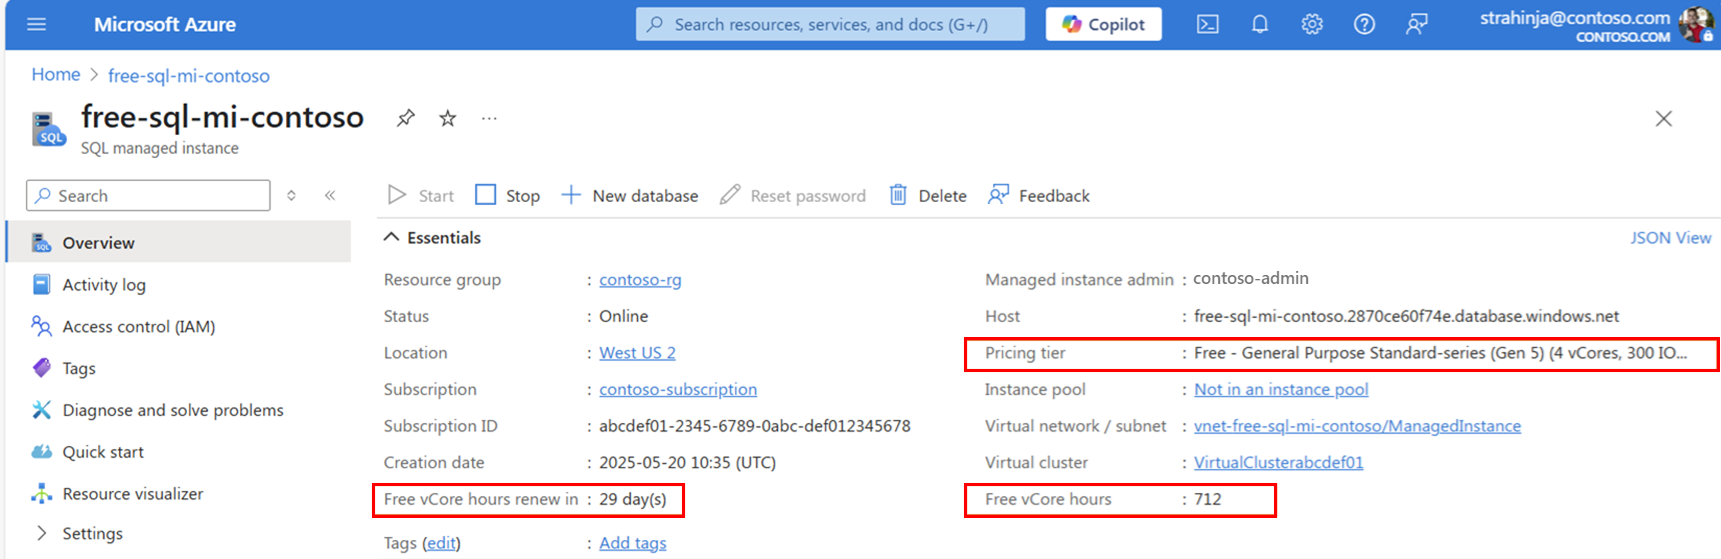Focus the sidebar Search field
The height and width of the screenshot is (559, 1721).
click(148, 195)
